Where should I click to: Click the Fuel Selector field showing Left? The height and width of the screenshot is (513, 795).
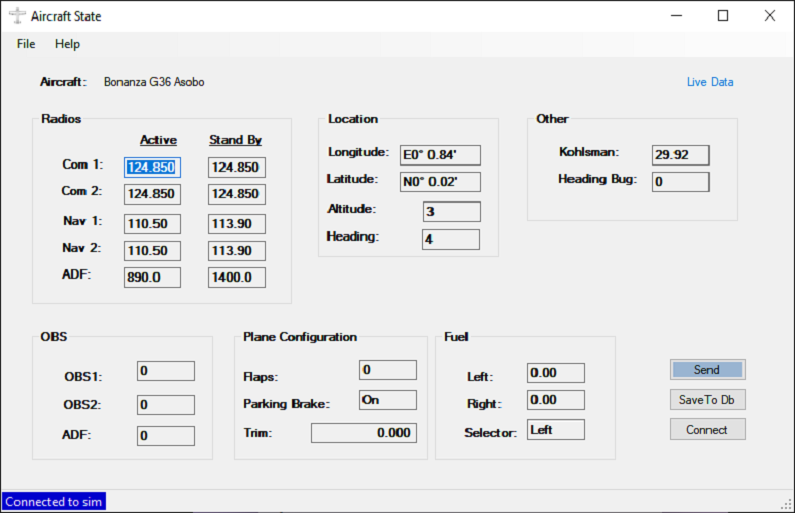click(556, 429)
